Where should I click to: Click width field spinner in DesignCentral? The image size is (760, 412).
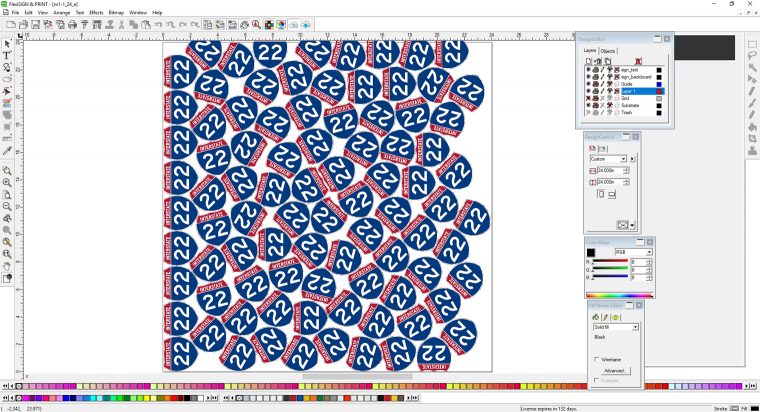click(626, 171)
